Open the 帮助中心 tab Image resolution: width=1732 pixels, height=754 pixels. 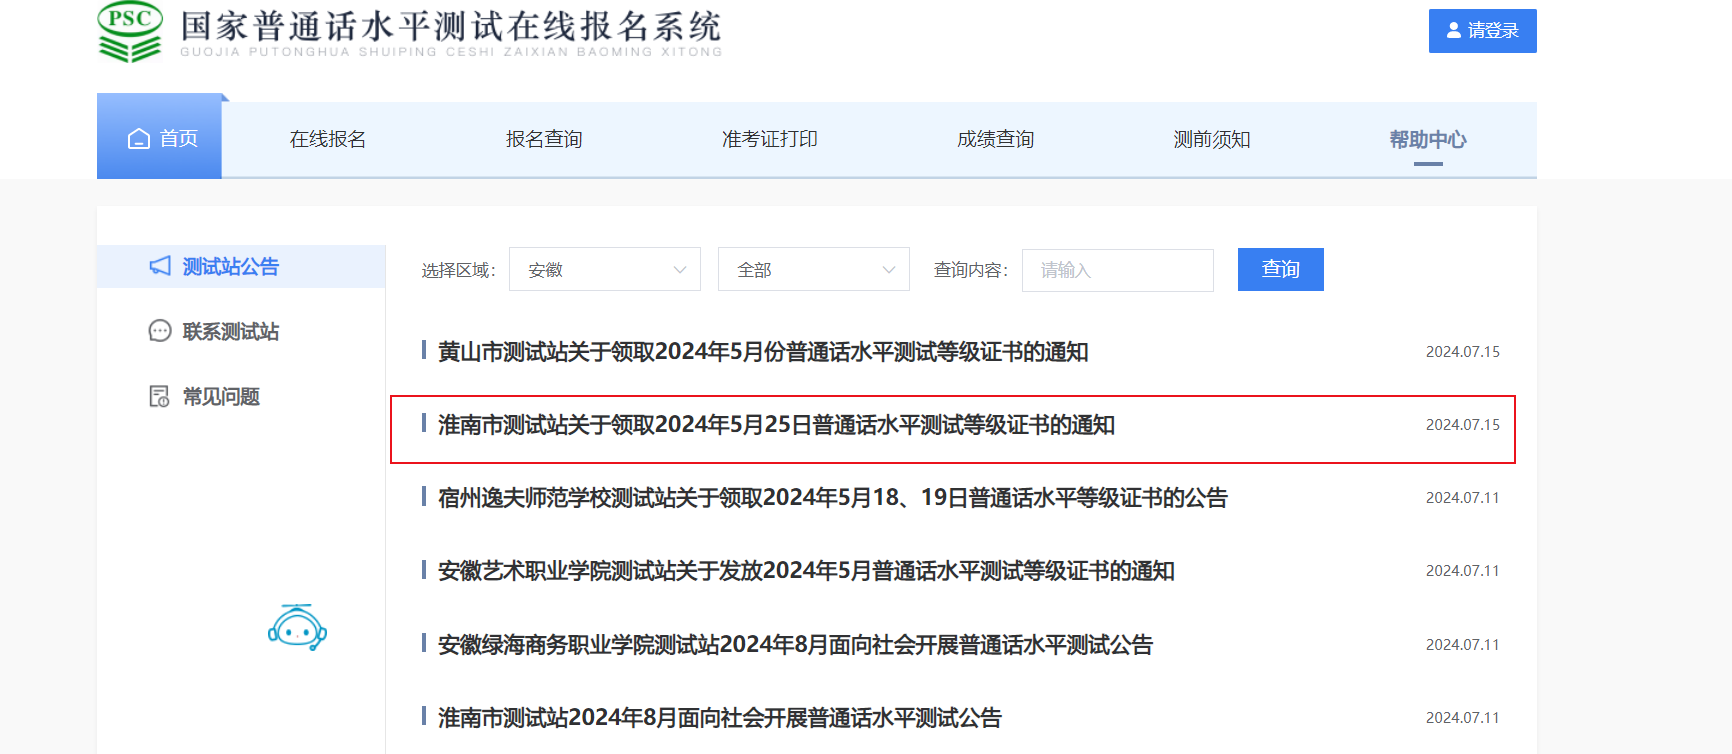[1427, 140]
